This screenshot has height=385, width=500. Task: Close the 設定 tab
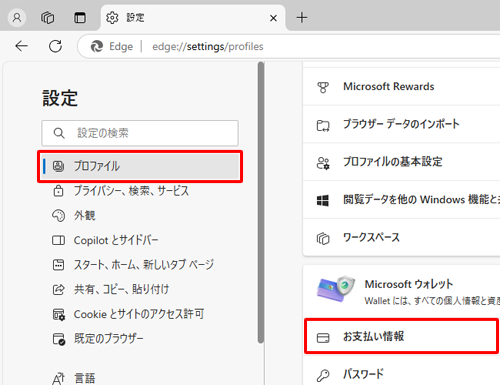point(273,18)
